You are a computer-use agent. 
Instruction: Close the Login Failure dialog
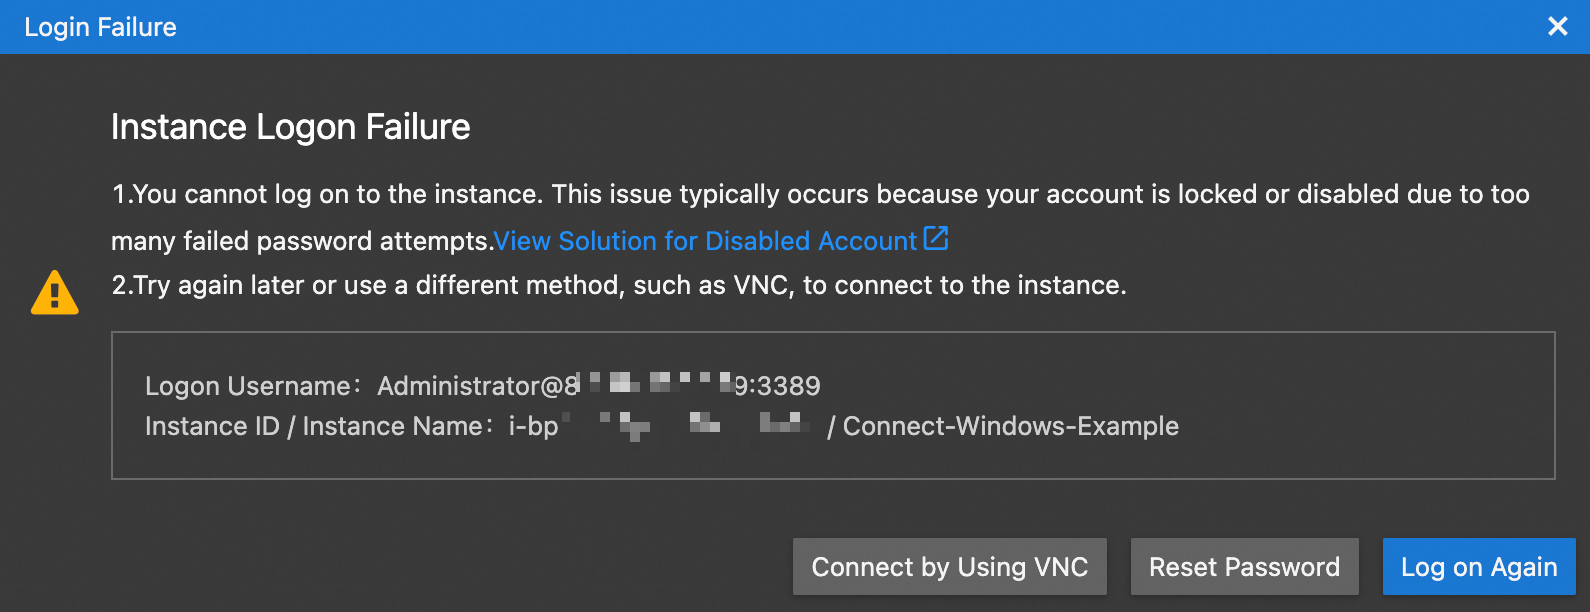[1557, 27]
